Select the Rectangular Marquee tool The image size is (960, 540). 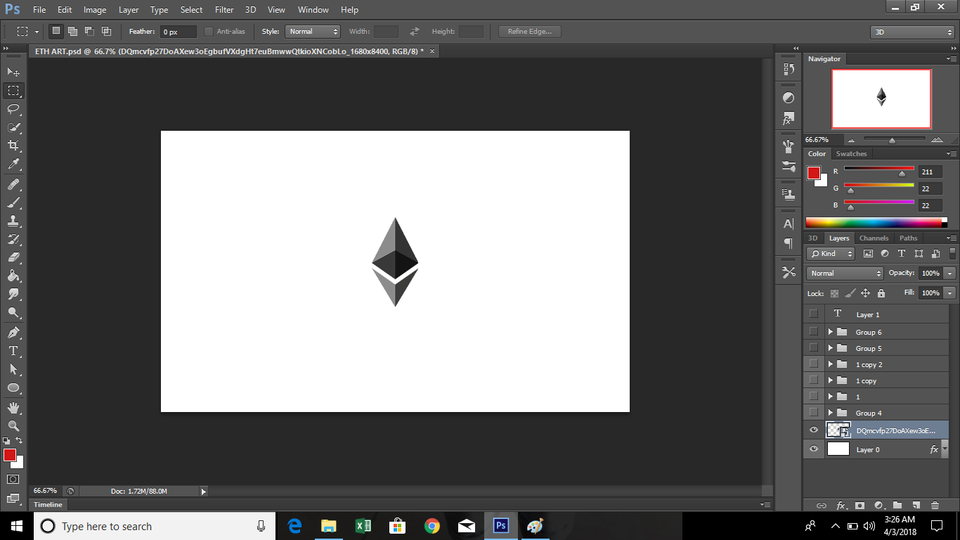tap(13, 90)
